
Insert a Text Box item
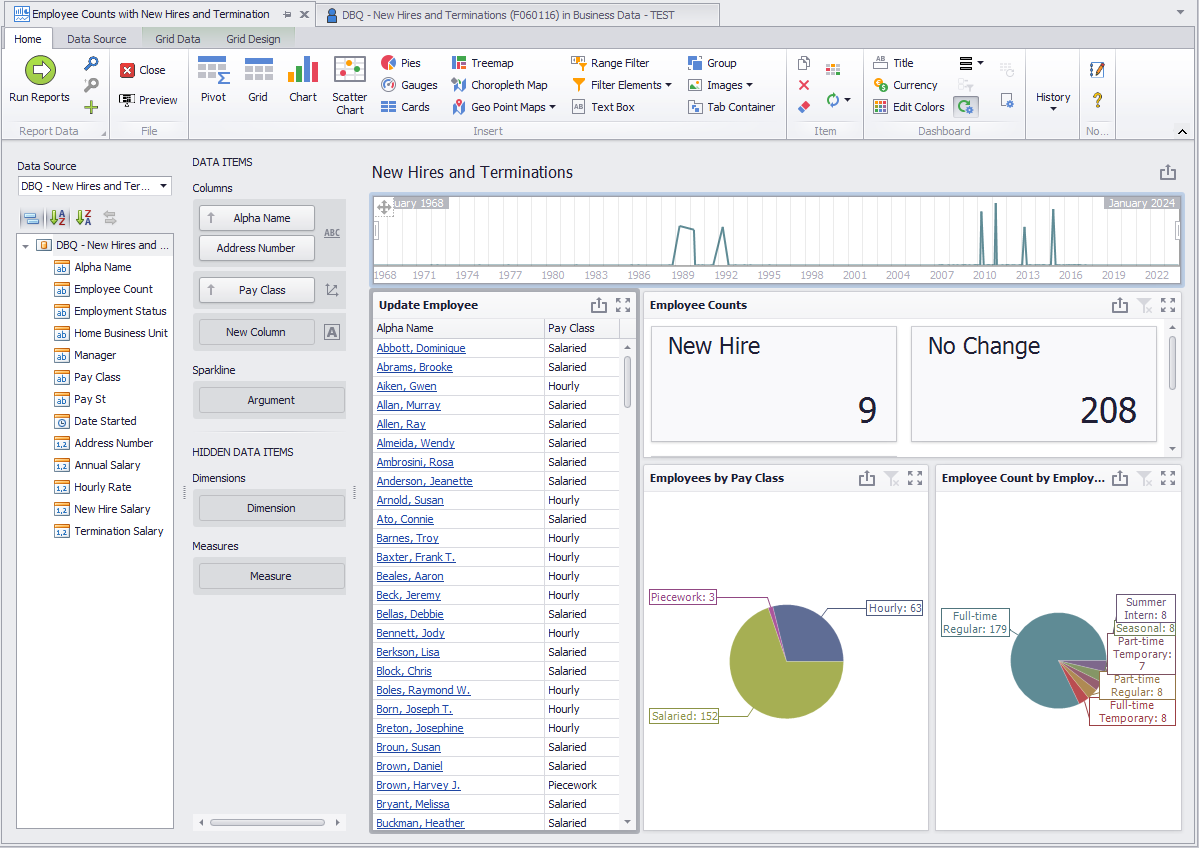click(x=603, y=107)
